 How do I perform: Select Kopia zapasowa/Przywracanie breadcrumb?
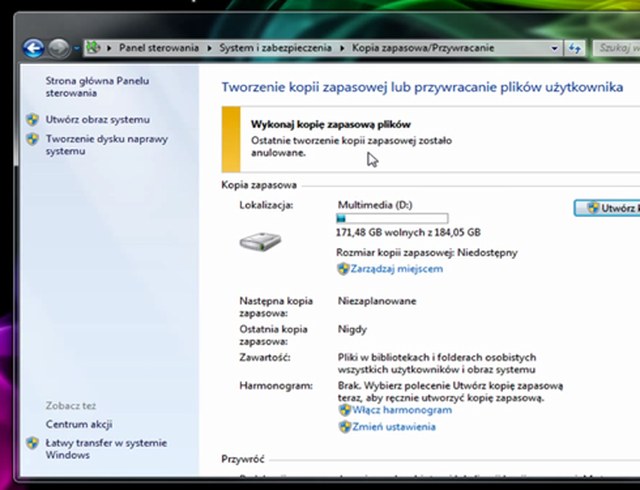pos(423,48)
